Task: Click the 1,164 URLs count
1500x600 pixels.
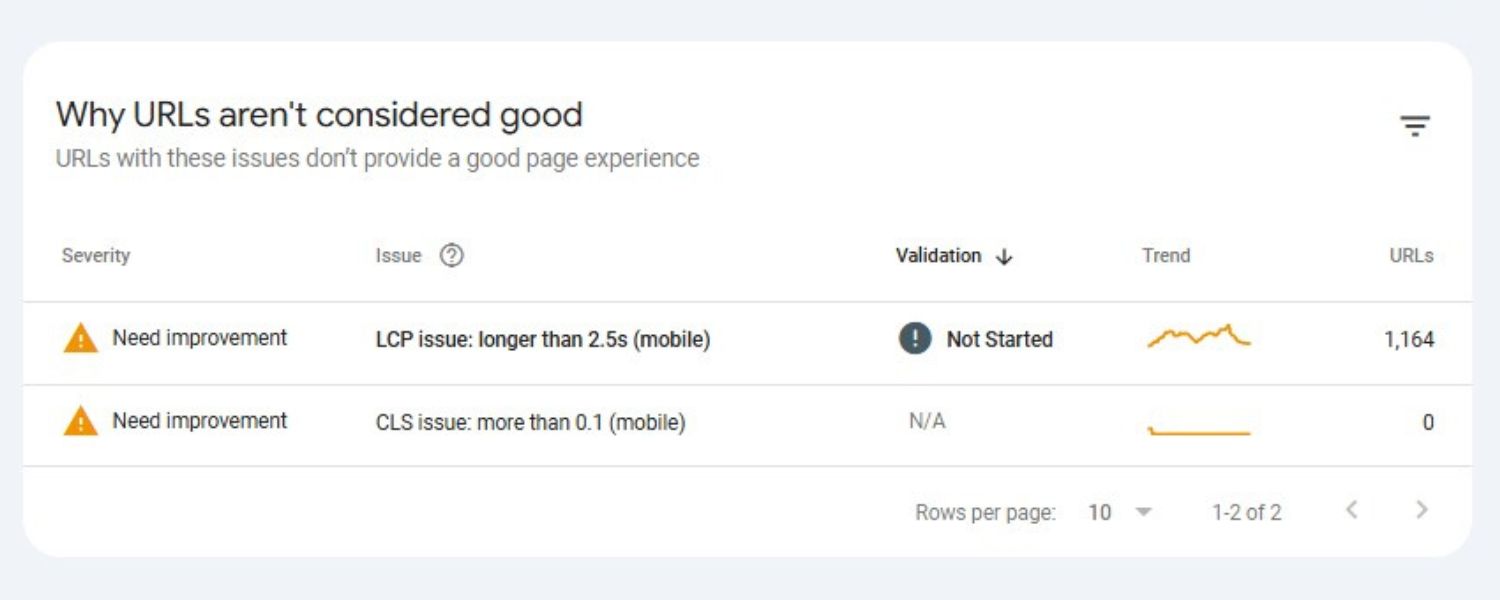Action: (x=1409, y=340)
